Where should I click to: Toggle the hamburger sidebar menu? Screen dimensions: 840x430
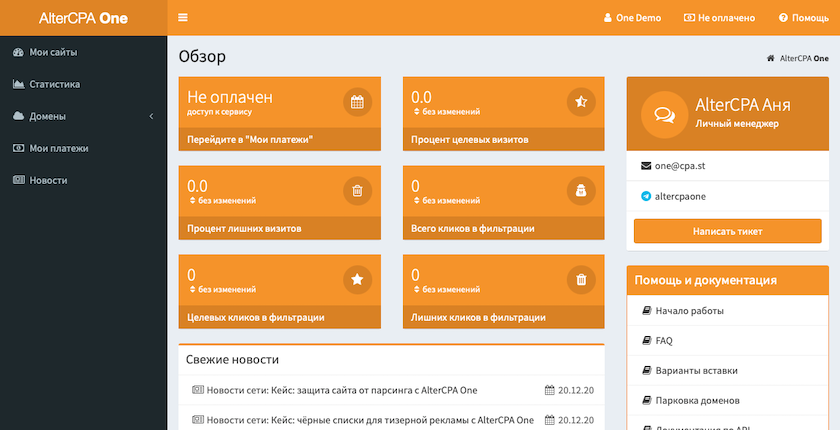click(183, 18)
